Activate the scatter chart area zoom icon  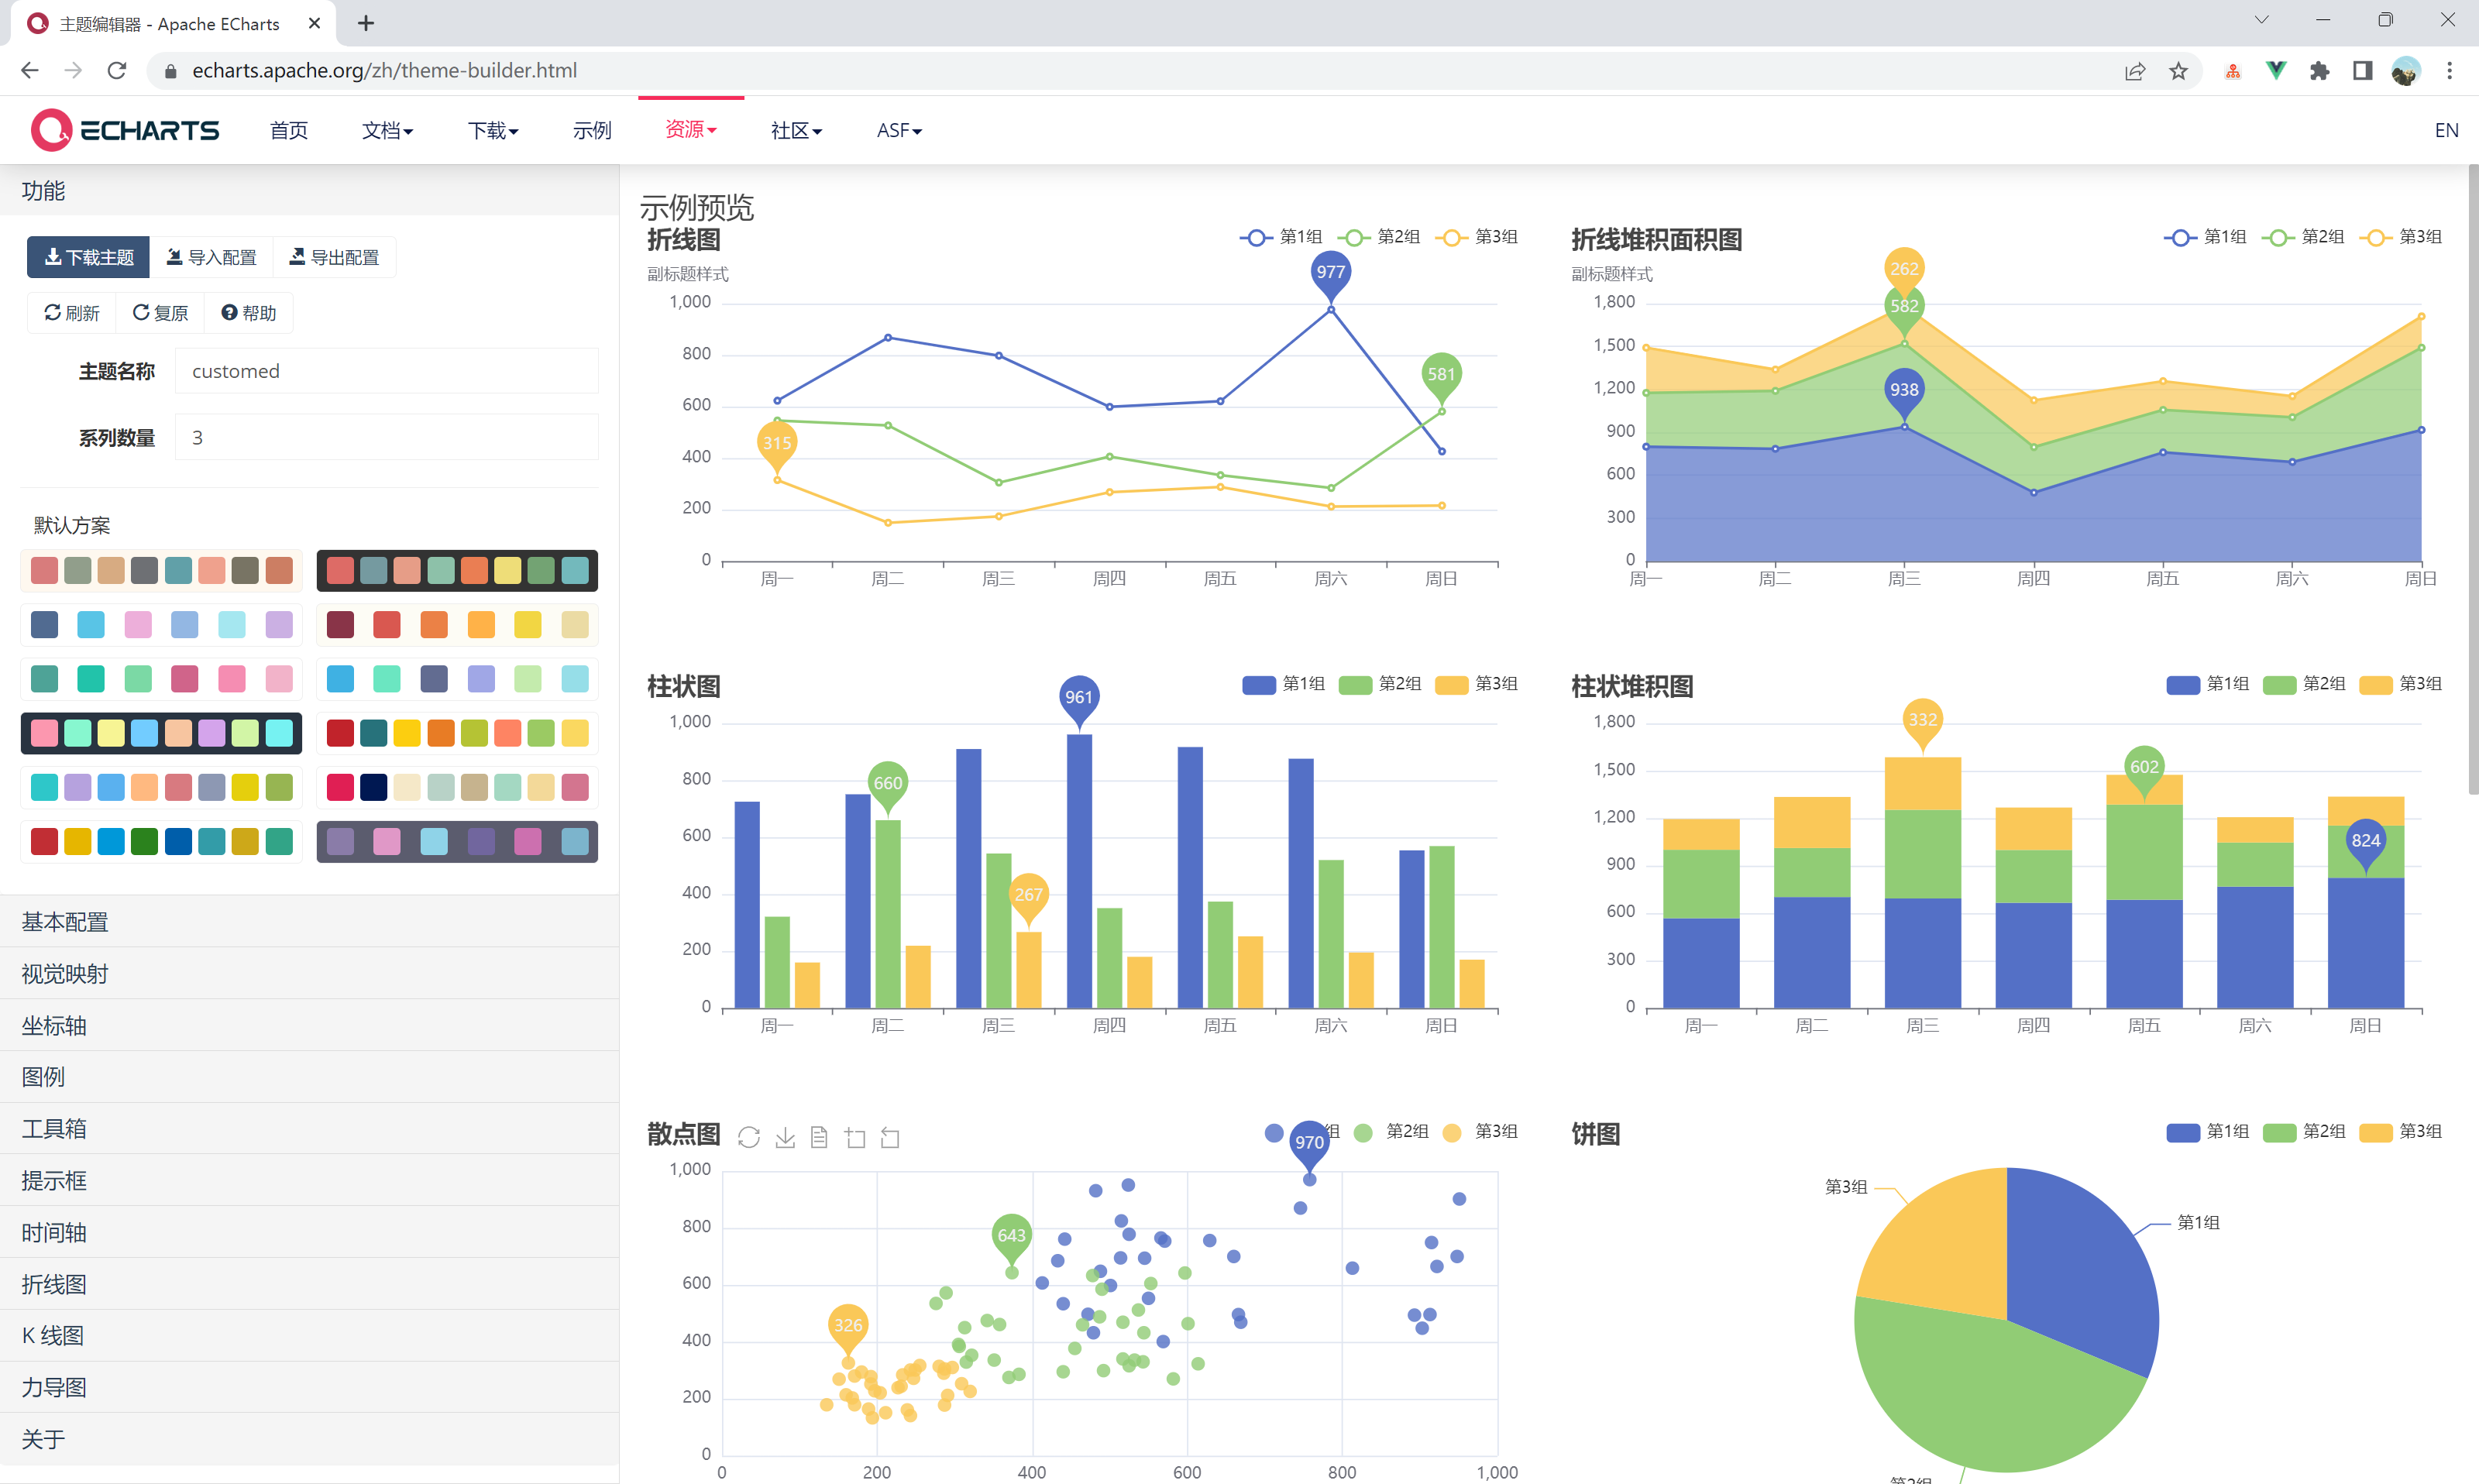pyautogui.click(x=855, y=1137)
